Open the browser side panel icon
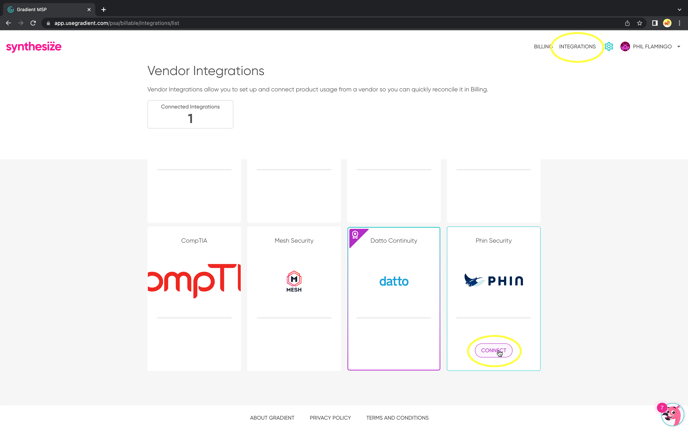 click(x=655, y=23)
